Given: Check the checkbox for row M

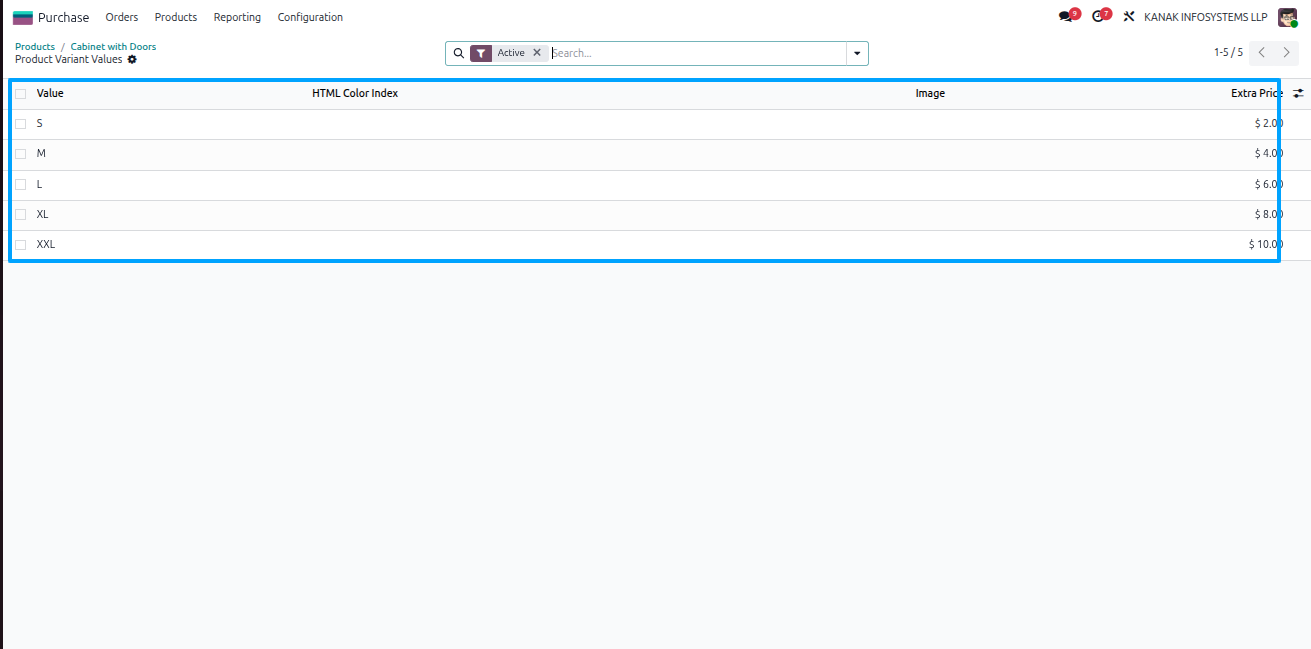Looking at the screenshot, I should (20, 154).
